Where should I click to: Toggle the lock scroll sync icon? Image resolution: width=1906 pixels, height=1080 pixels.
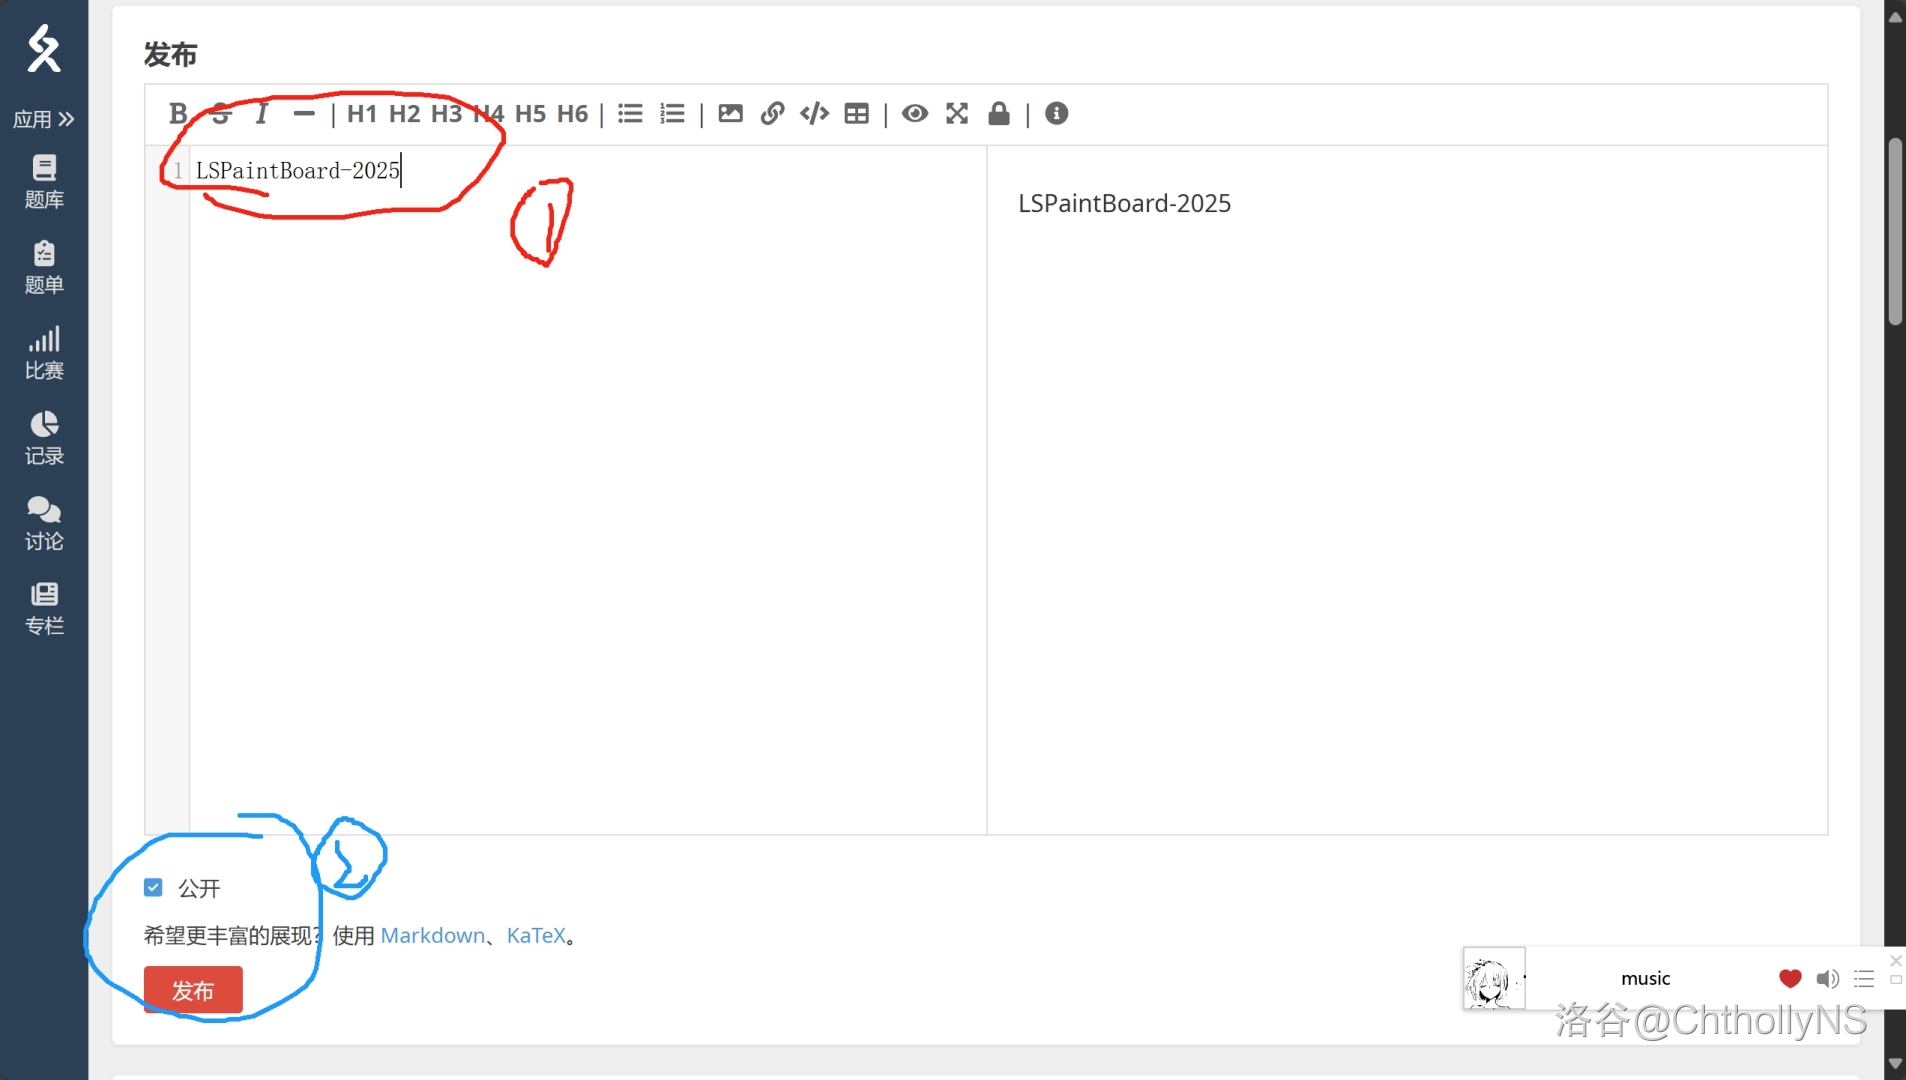tap(998, 114)
